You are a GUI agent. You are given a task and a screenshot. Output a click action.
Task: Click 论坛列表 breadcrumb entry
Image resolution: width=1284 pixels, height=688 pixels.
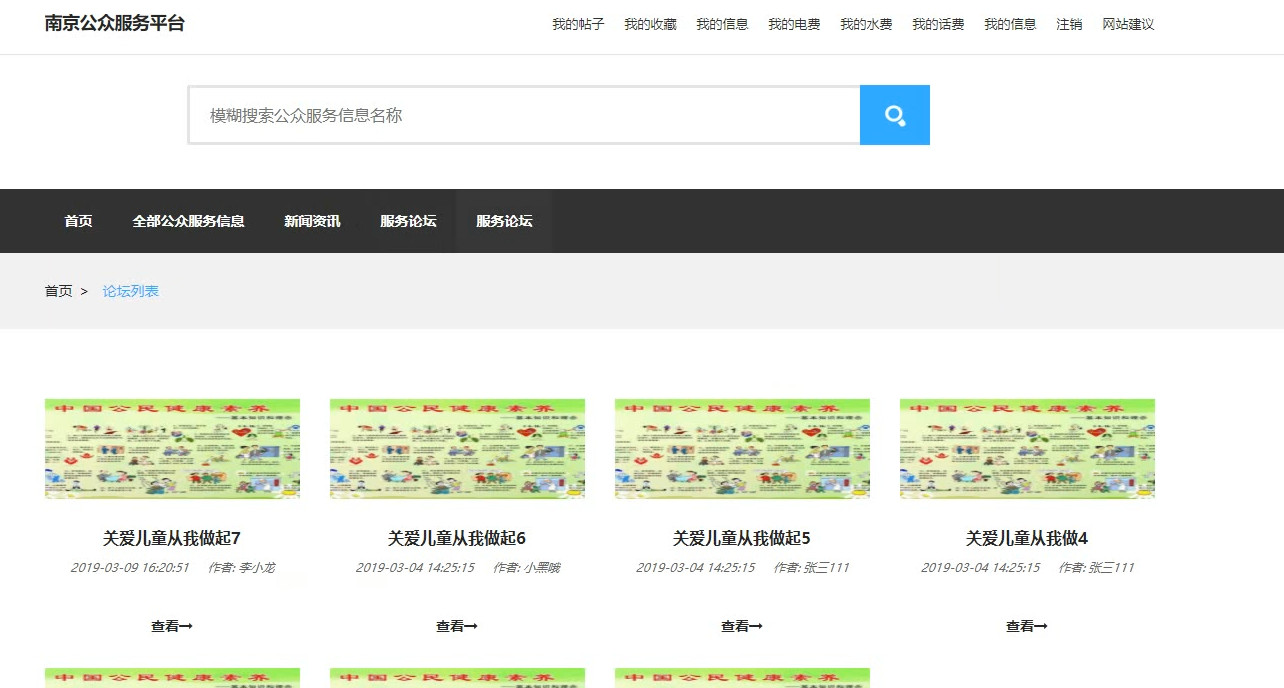pyautogui.click(x=131, y=291)
